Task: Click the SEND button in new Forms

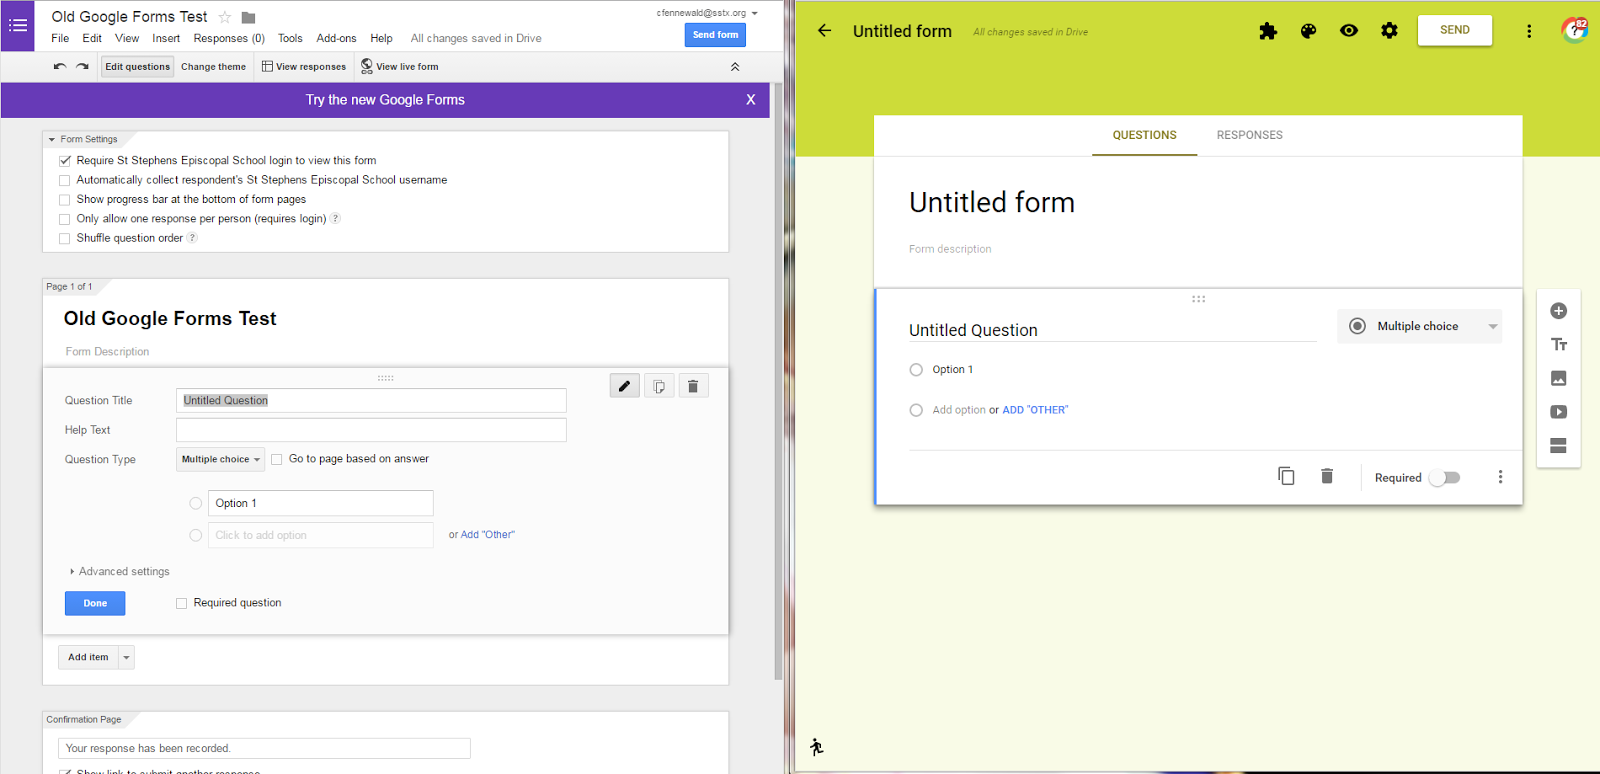Action: point(1455,30)
